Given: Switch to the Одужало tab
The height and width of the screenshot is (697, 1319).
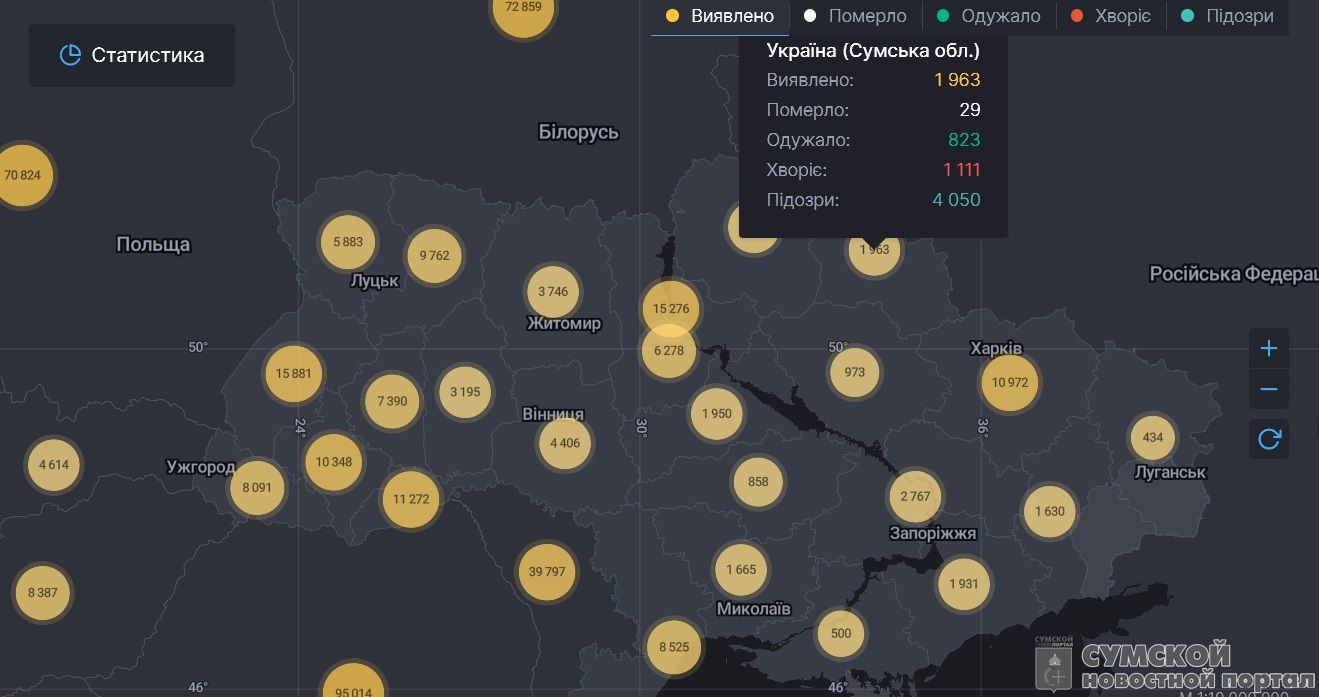Looking at the screenshot, I should 988,16.
